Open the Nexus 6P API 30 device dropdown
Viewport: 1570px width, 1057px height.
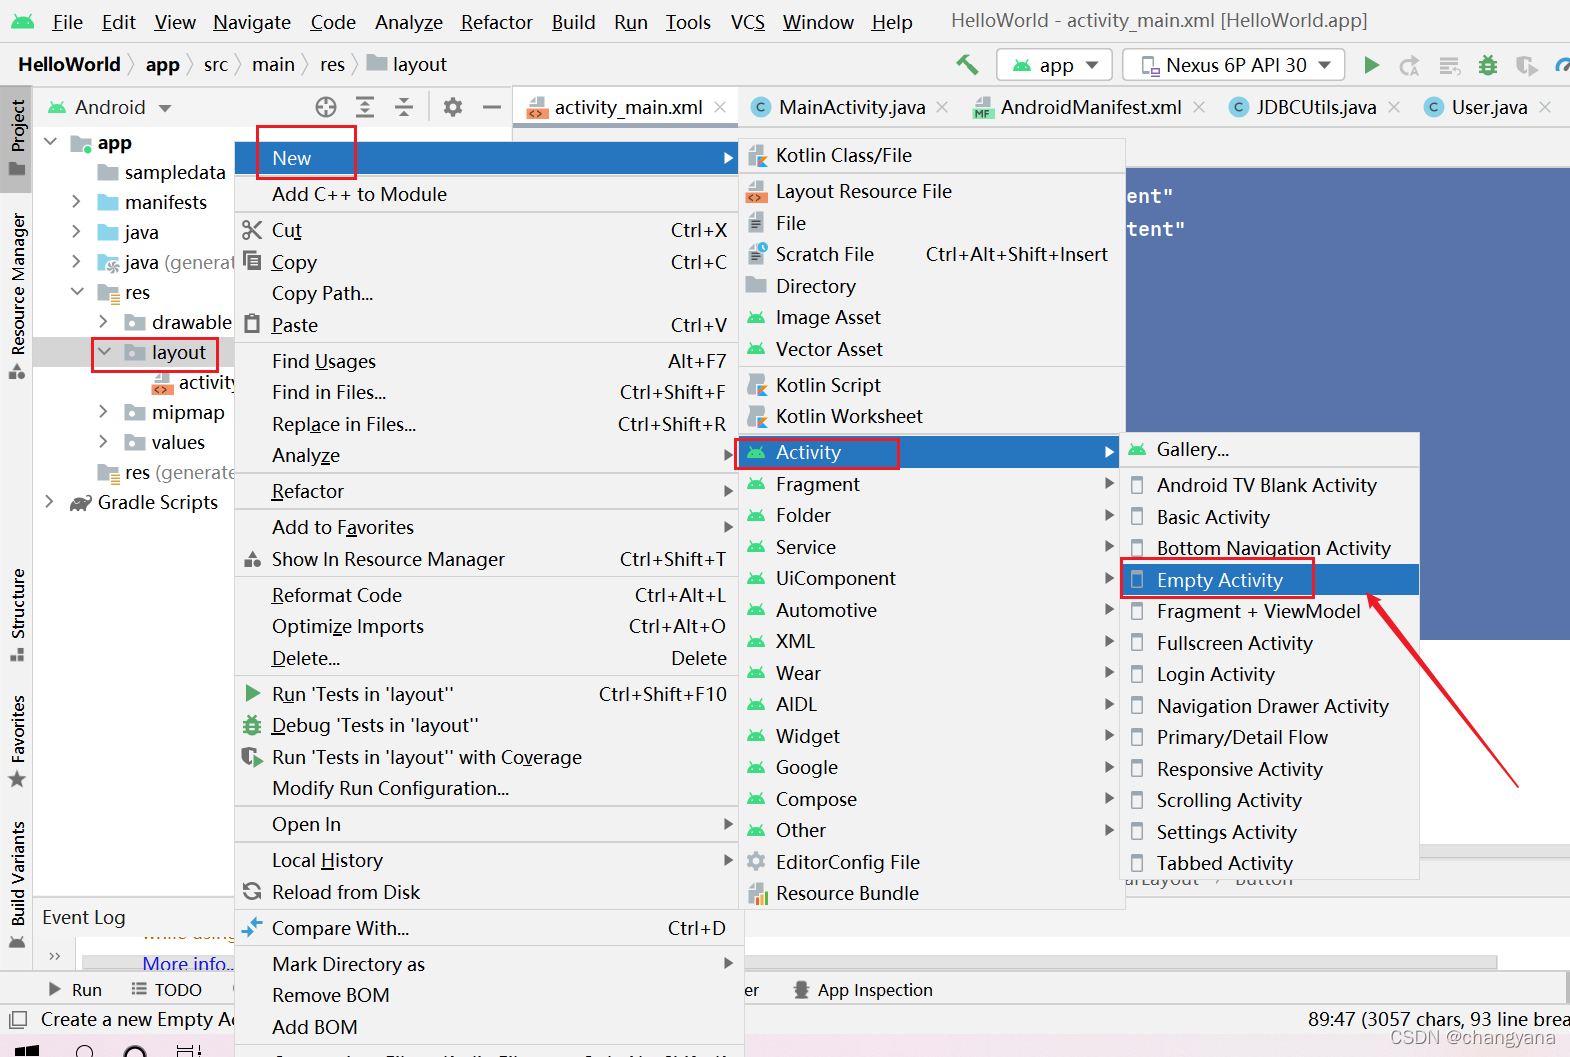pyautogui.click(x=1233, y=65)
